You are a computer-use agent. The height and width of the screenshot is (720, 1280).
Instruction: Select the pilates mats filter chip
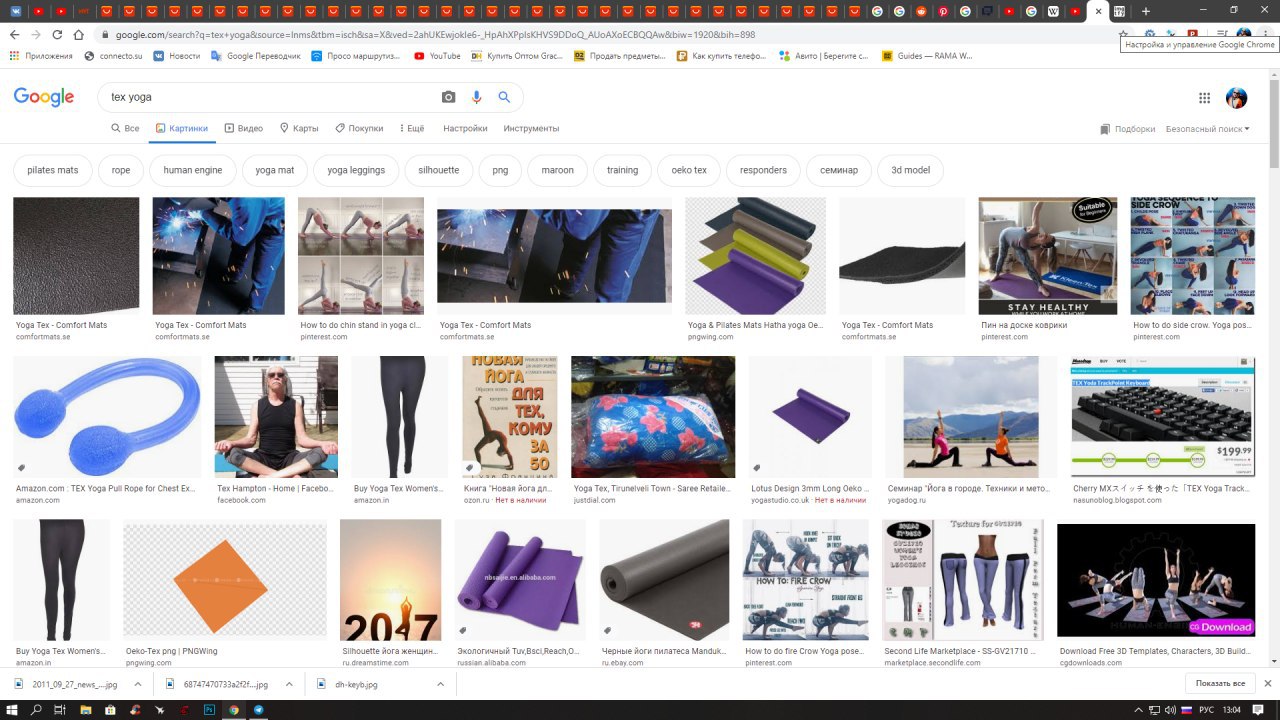(53, 170)
